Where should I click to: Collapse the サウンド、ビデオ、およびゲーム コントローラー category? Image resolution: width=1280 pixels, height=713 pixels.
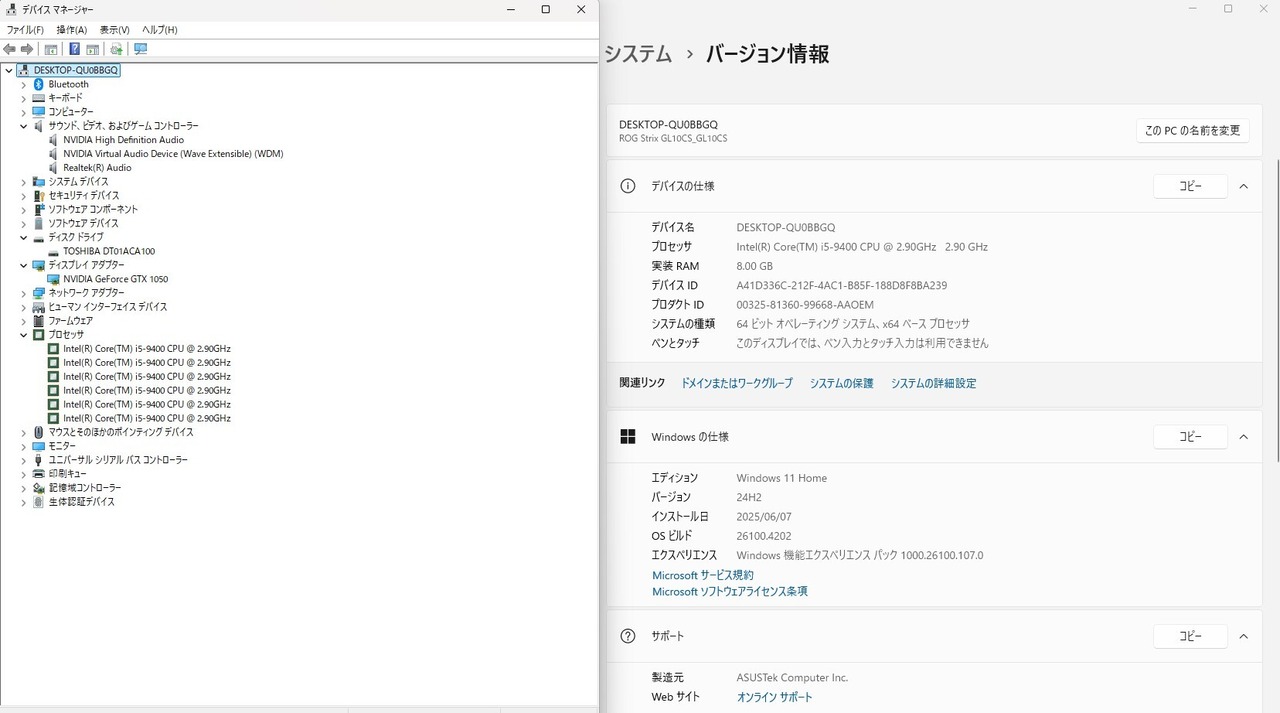[24, 126]
